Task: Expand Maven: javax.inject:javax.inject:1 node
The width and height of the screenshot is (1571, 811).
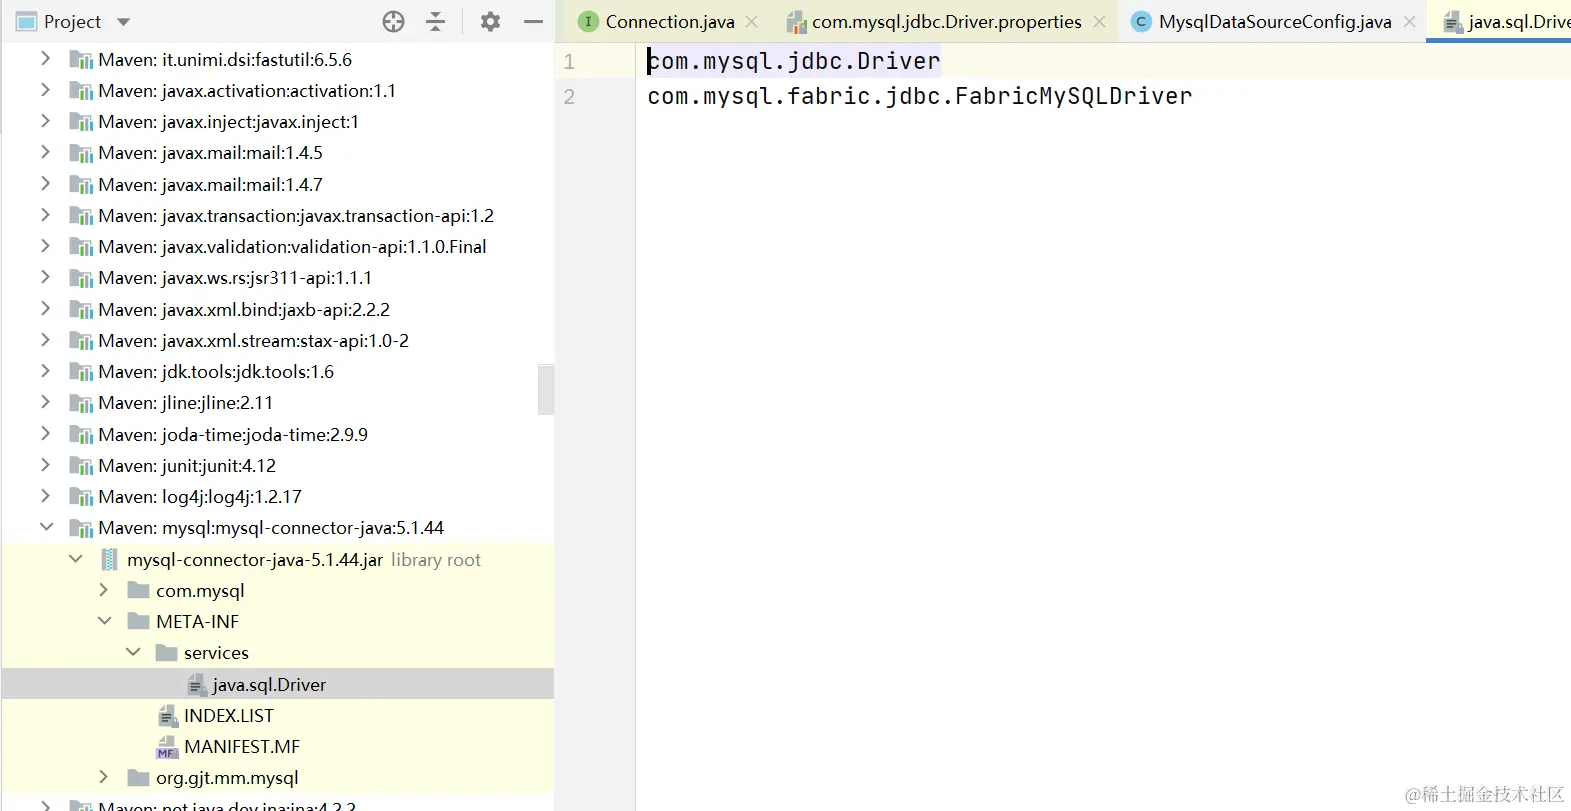Action: [x=45, y=121]
